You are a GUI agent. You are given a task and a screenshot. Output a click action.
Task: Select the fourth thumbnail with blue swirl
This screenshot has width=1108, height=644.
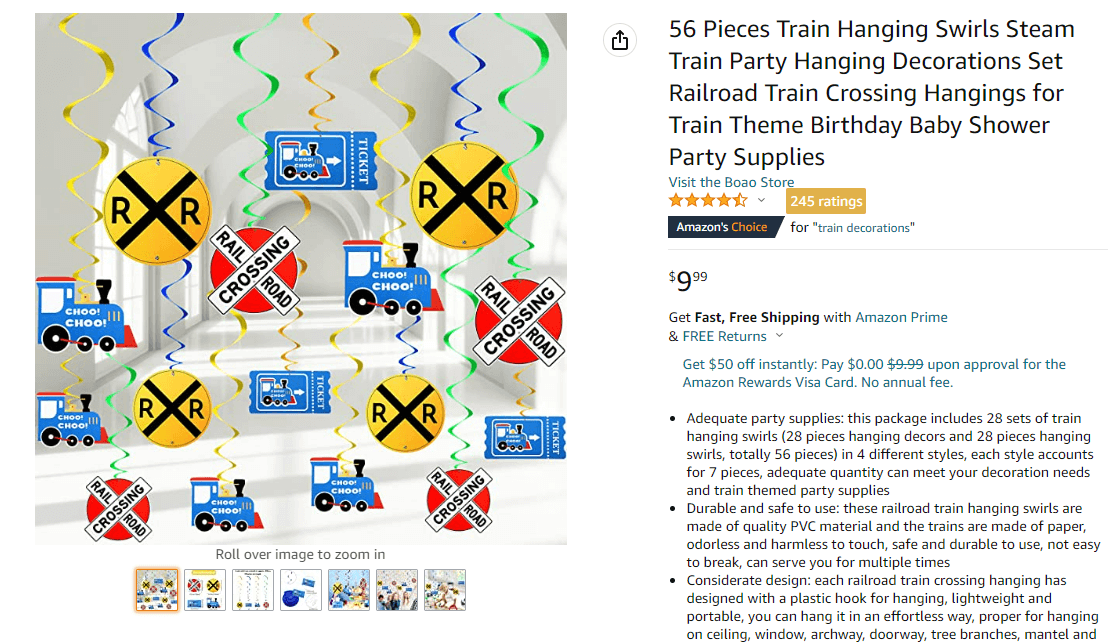[x=301, y=590]
